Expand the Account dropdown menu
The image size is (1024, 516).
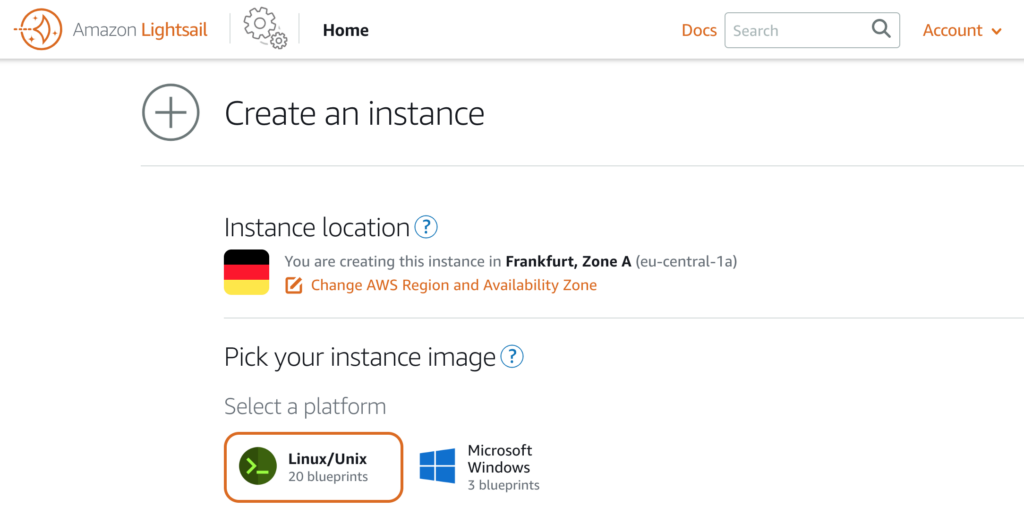[x=961, y=30]
